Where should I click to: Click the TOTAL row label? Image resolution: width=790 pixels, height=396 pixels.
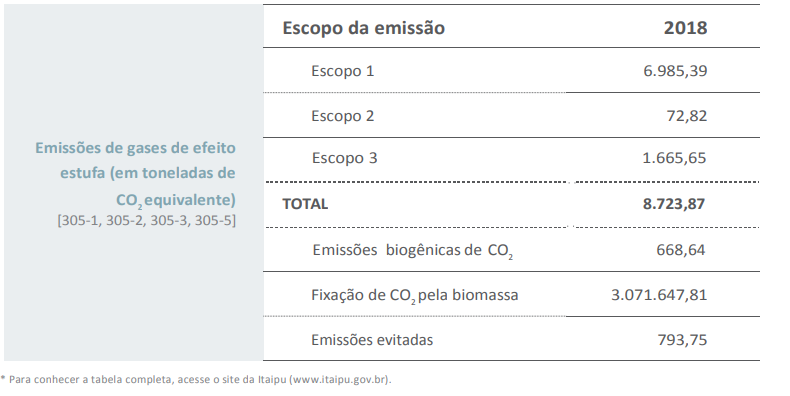[305, 204]
